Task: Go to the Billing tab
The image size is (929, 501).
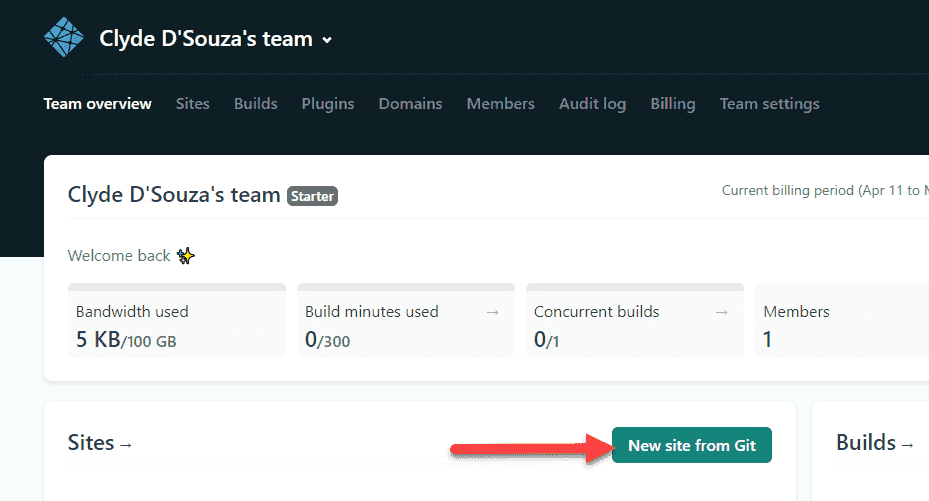Action: coord(672,104)
